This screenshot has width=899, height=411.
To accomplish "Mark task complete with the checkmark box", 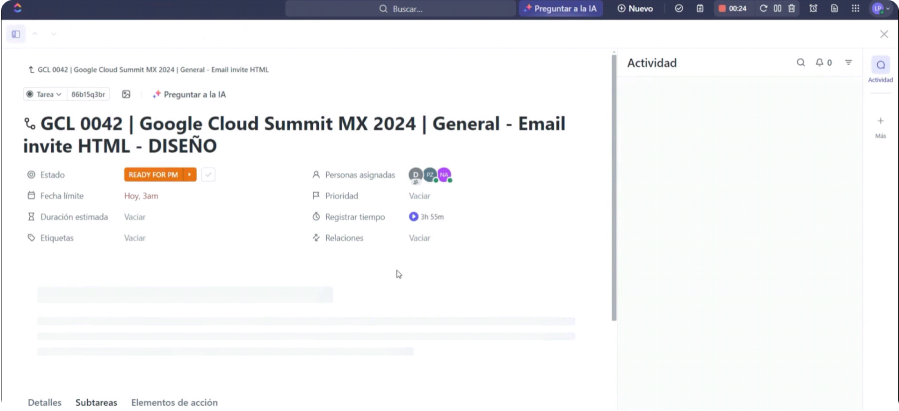I will point(208,174).
